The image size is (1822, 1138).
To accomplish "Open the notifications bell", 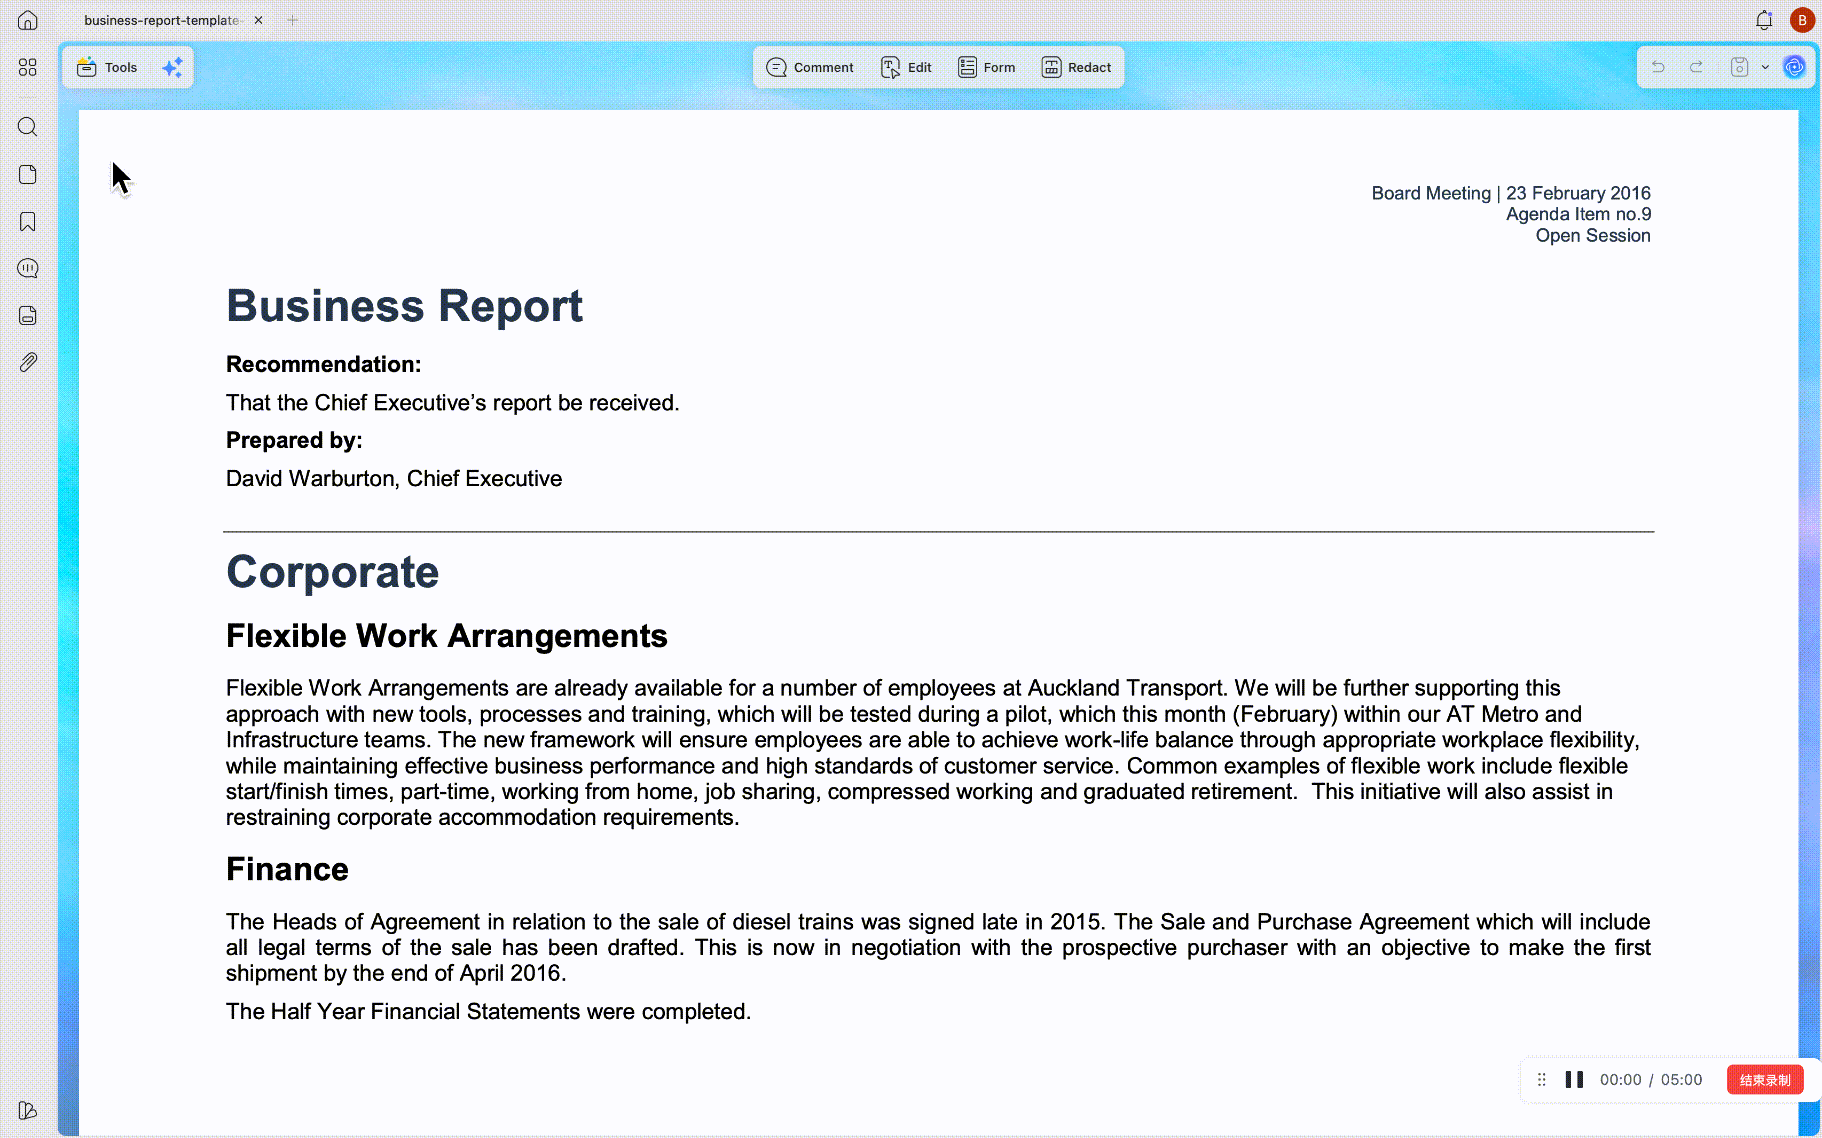I will point(1764,20).
